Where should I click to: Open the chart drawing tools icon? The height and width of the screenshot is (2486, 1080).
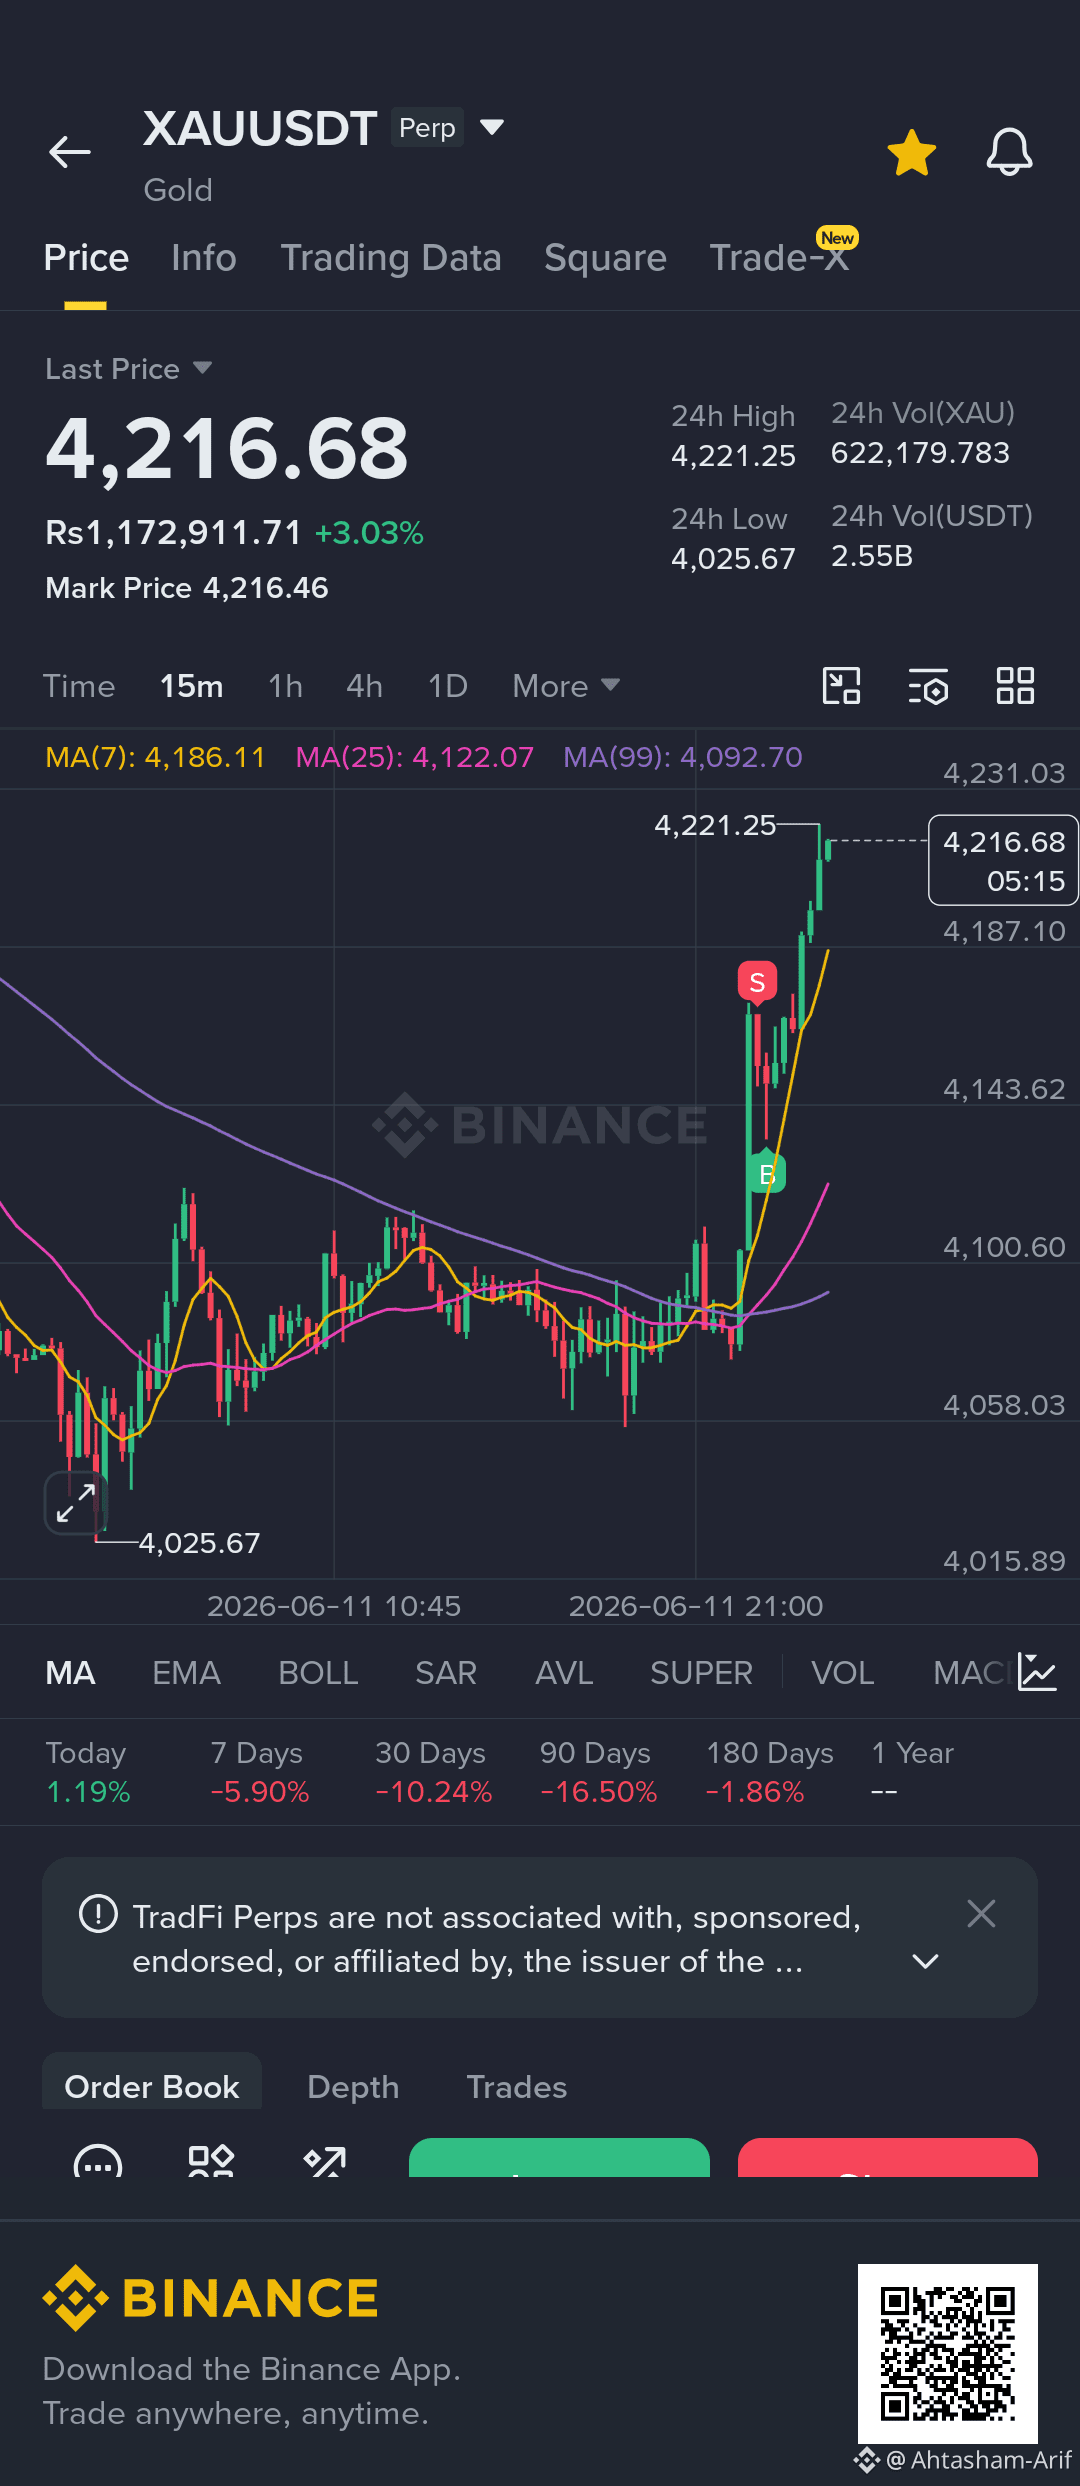click(x=841, y=686)
